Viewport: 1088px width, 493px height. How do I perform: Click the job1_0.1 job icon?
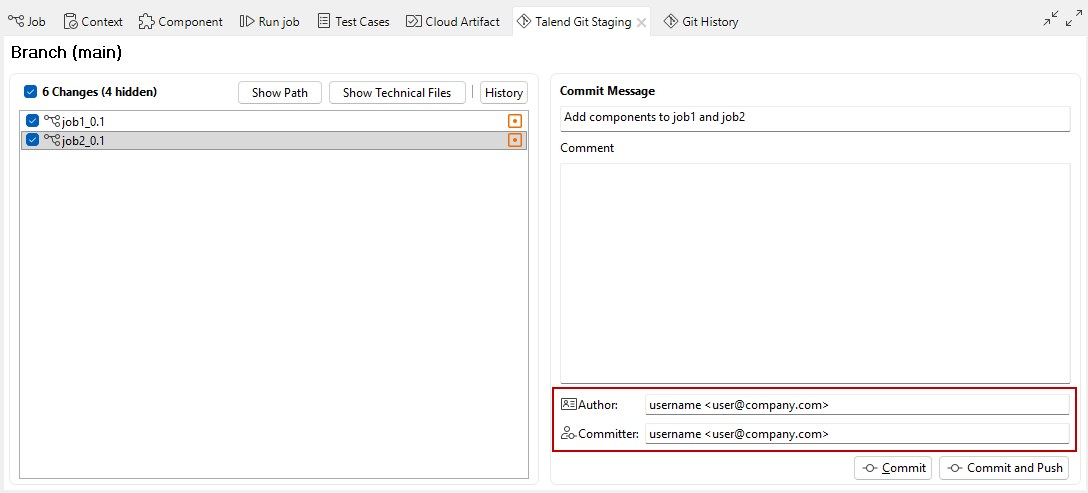pos(52,121)
